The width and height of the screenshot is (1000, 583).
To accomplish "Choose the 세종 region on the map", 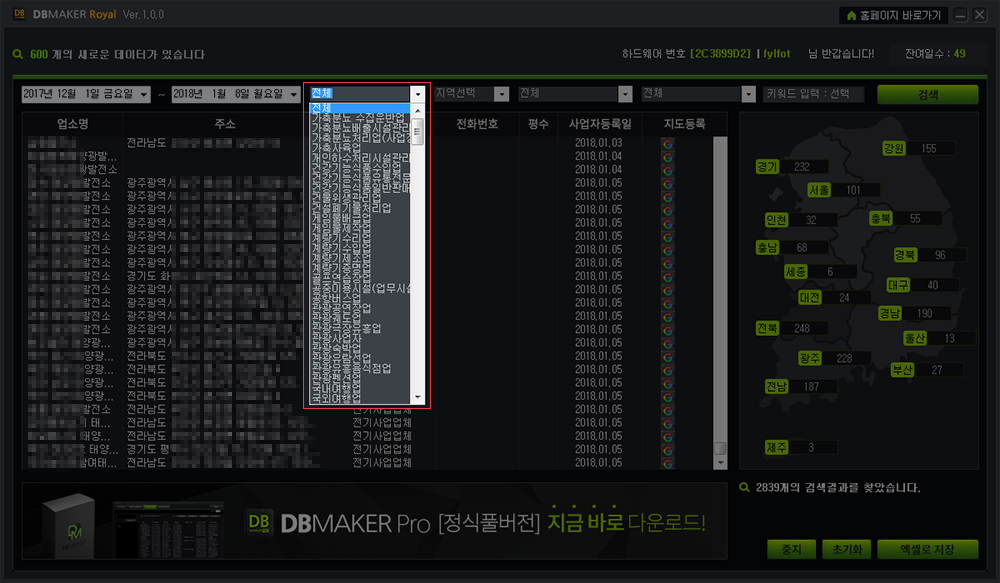I will pos(795,272).
